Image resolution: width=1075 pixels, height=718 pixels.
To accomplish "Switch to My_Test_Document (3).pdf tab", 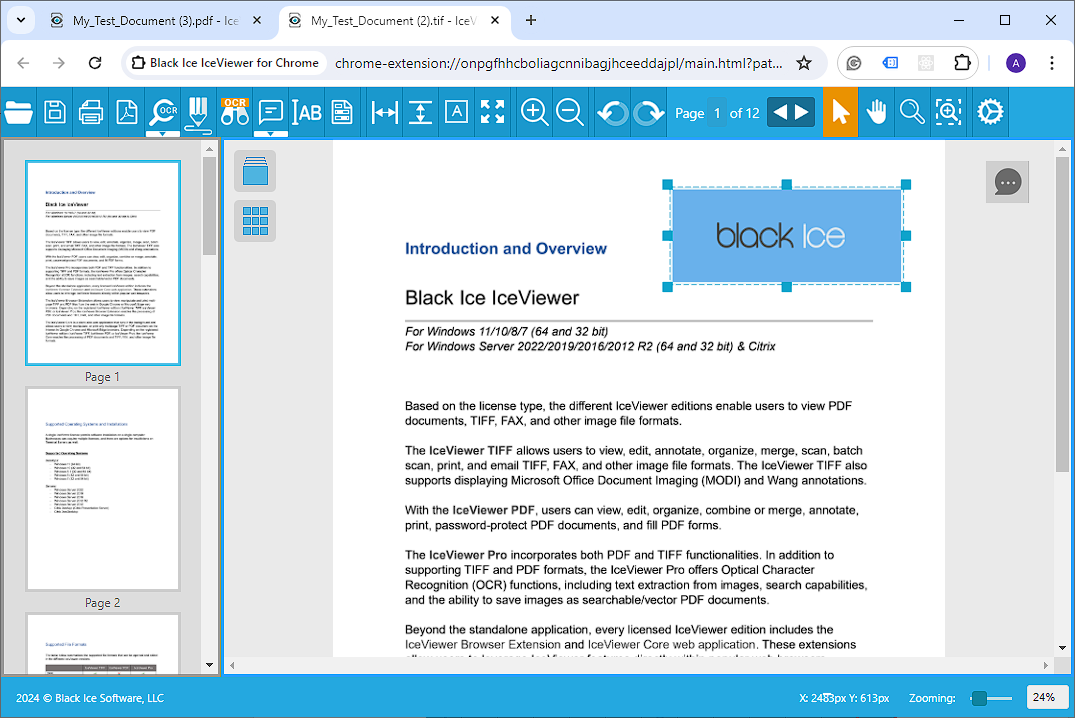I will [x=156, y=21].
